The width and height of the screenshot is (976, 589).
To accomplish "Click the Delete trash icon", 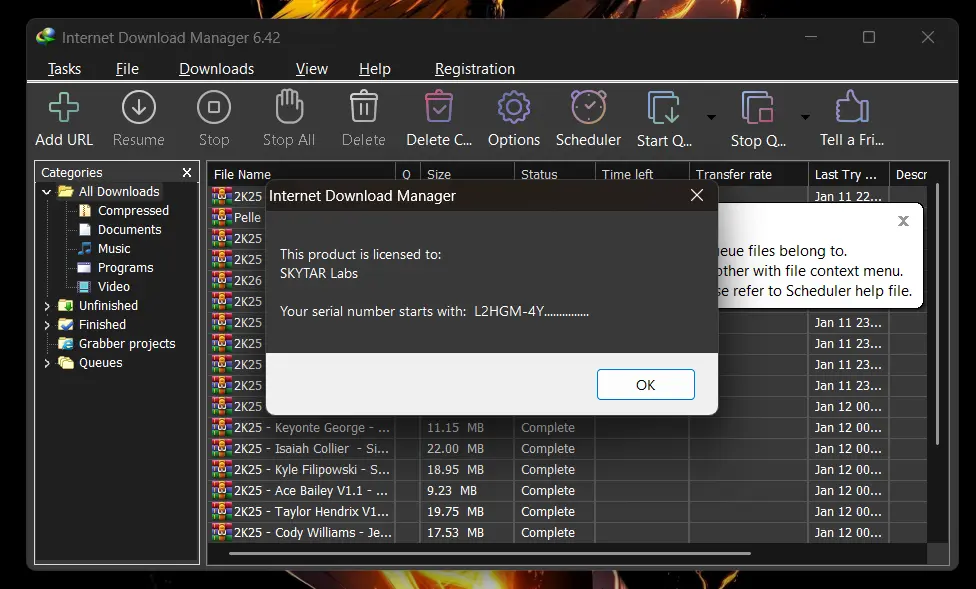I will [x=364, y=107].
